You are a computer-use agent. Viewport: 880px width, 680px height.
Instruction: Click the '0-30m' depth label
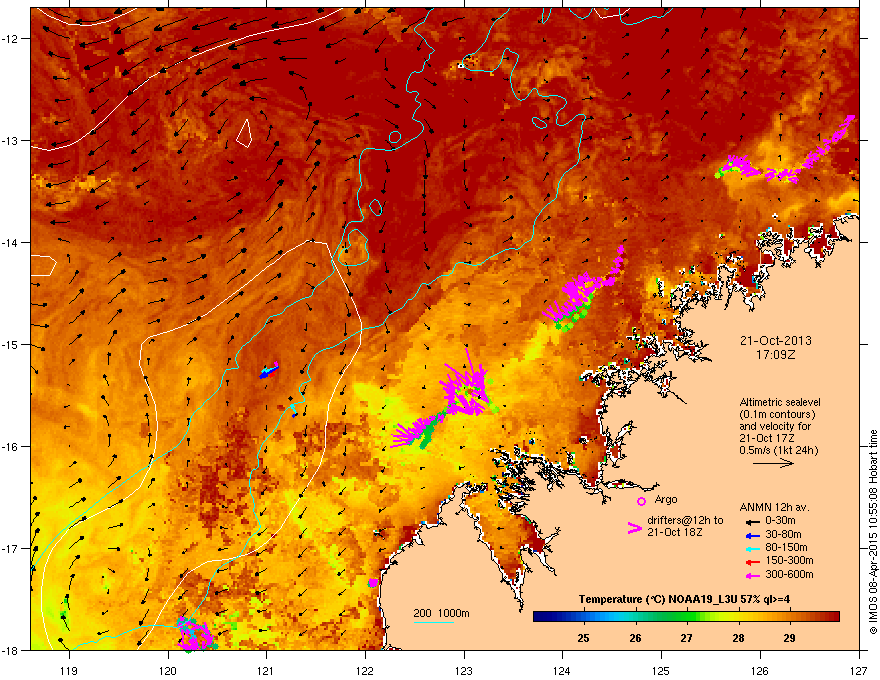tap(781, 521)
